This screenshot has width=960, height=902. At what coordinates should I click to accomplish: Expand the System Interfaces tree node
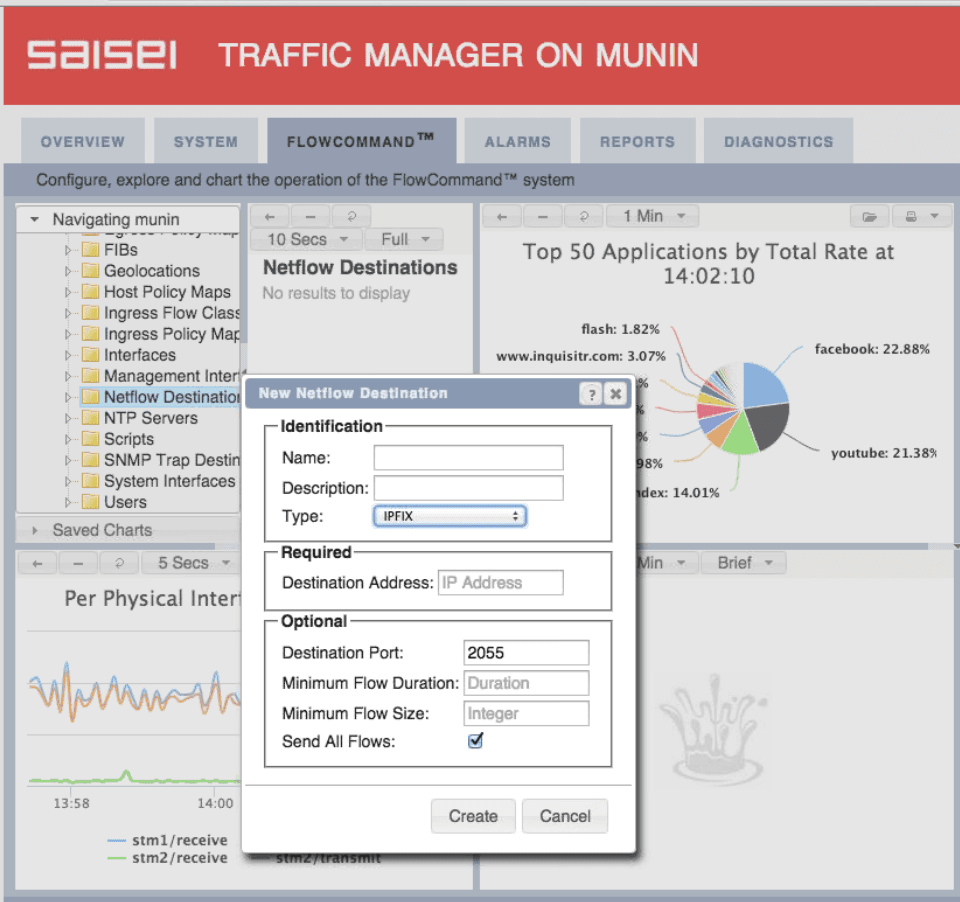pos(68,481)
